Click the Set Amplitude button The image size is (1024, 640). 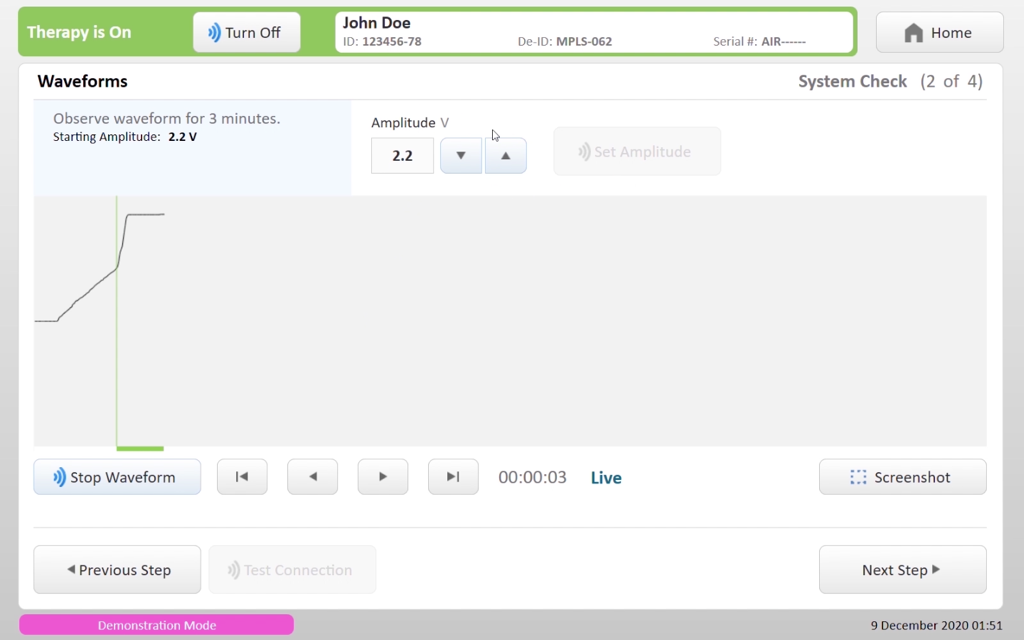tap(637, 152)
